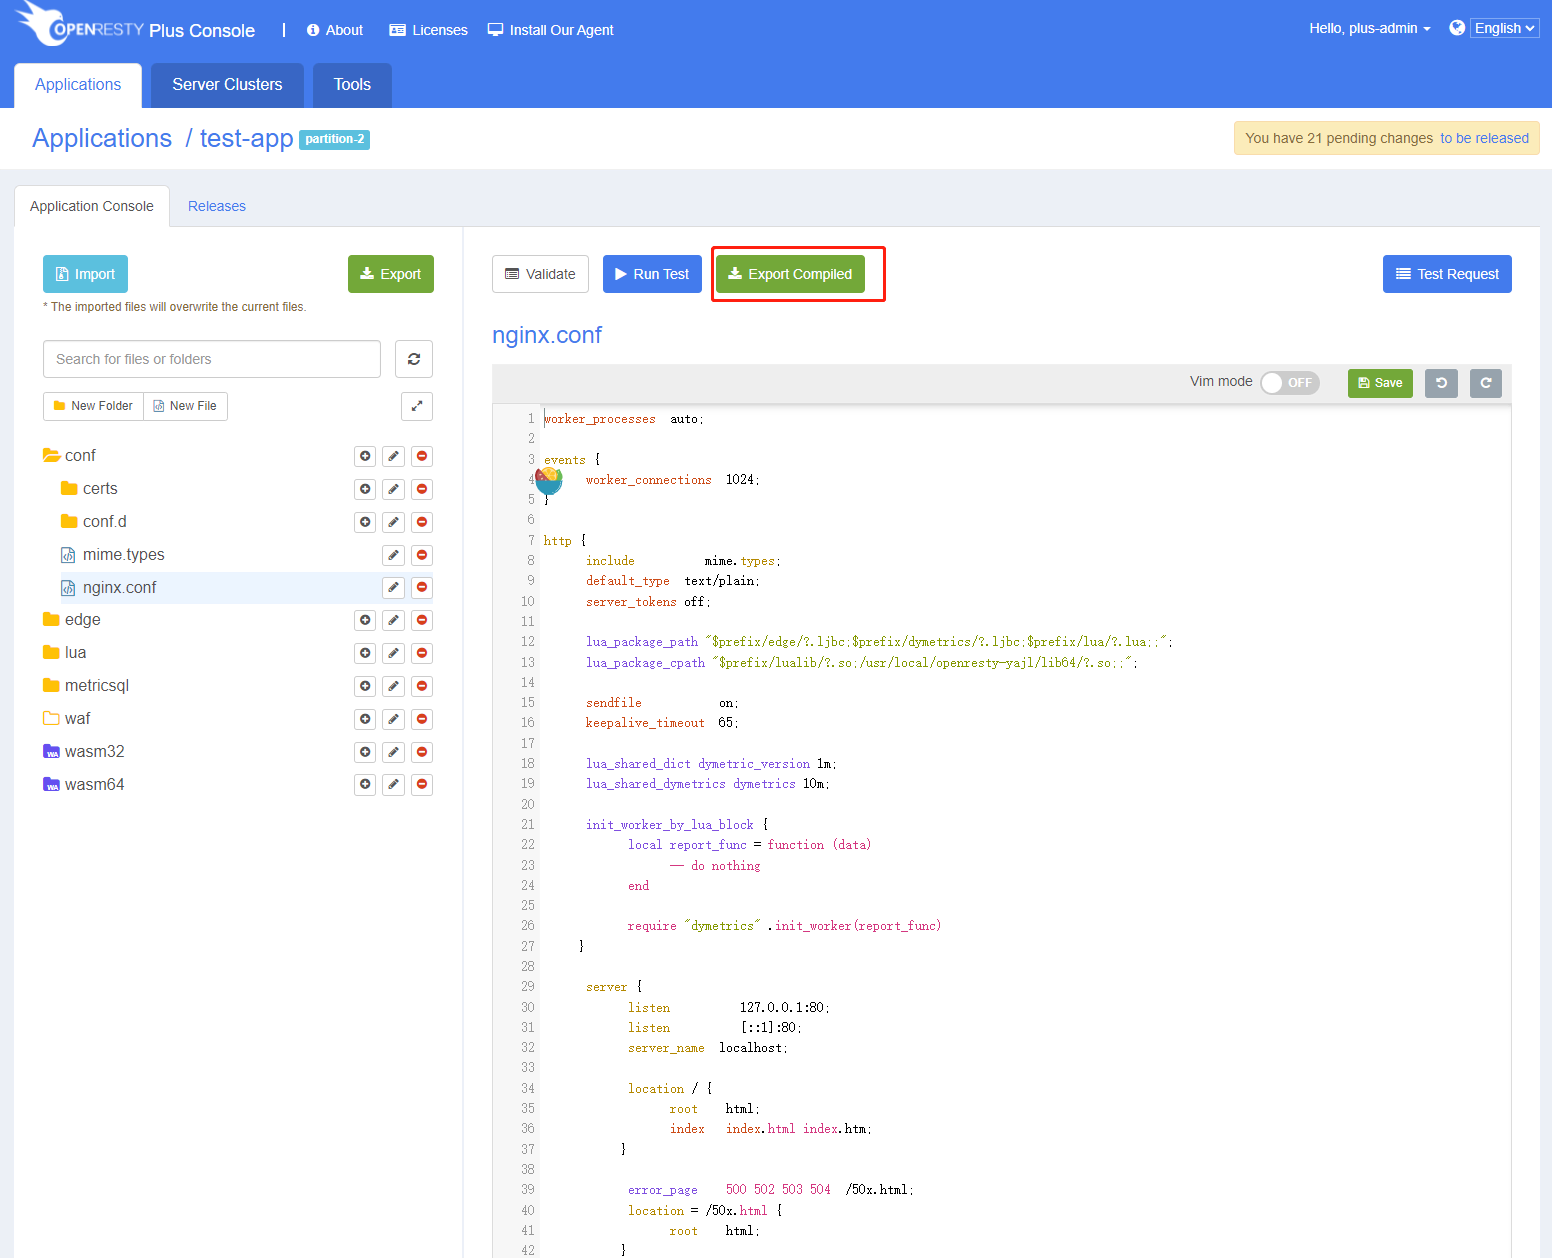Edit the conf.d folder
Image resolution: width=1552 pixels, height=1258 pixels.
(394, 522)
